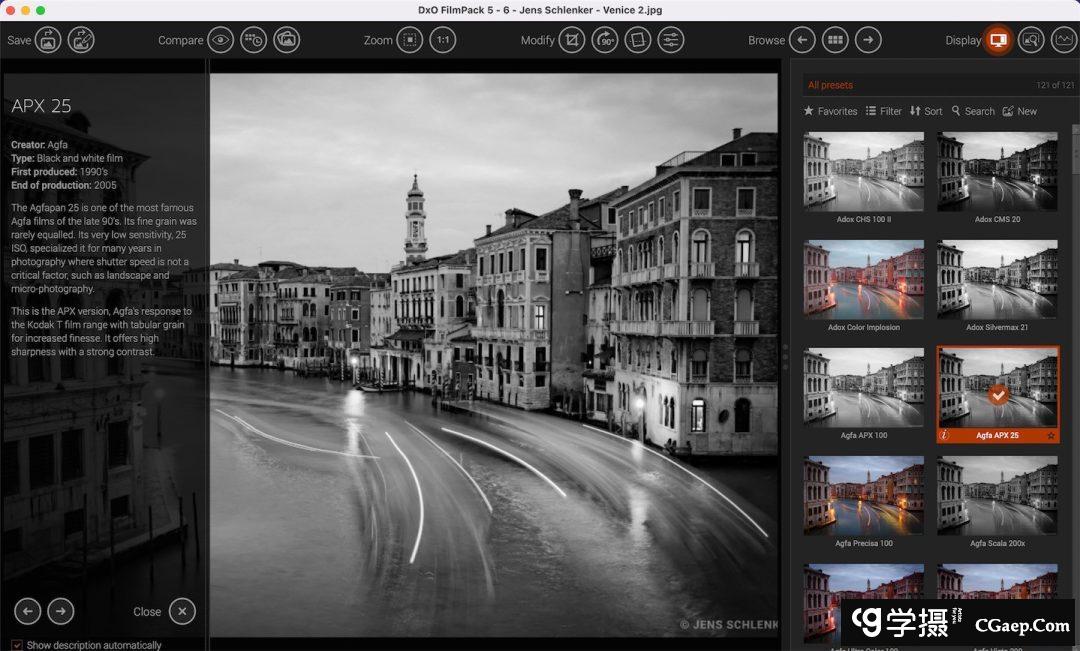Open the Filter menu for presets

(x=885, y=111)
